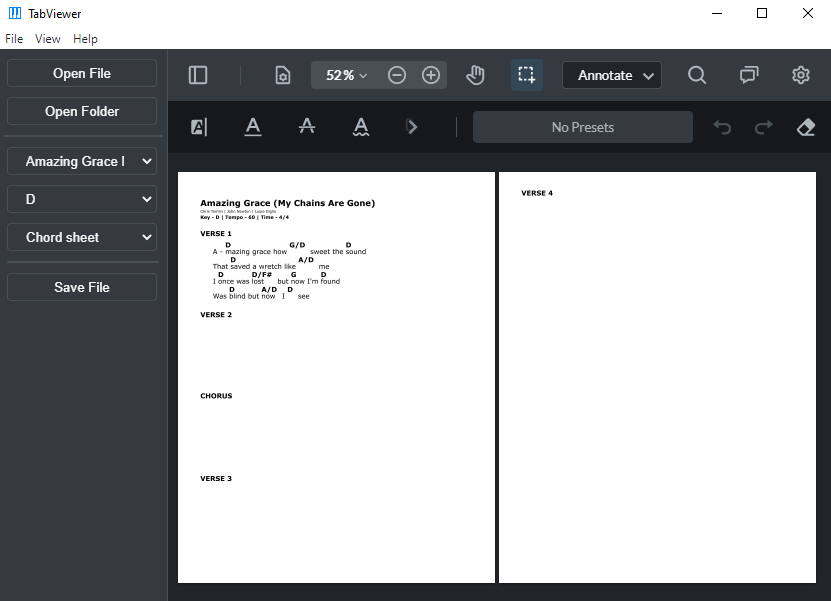Expand the Chord sheet type dropdown
Image resolution: width=831 pixels, height=601 pixels.
click(x=82, y=237)
